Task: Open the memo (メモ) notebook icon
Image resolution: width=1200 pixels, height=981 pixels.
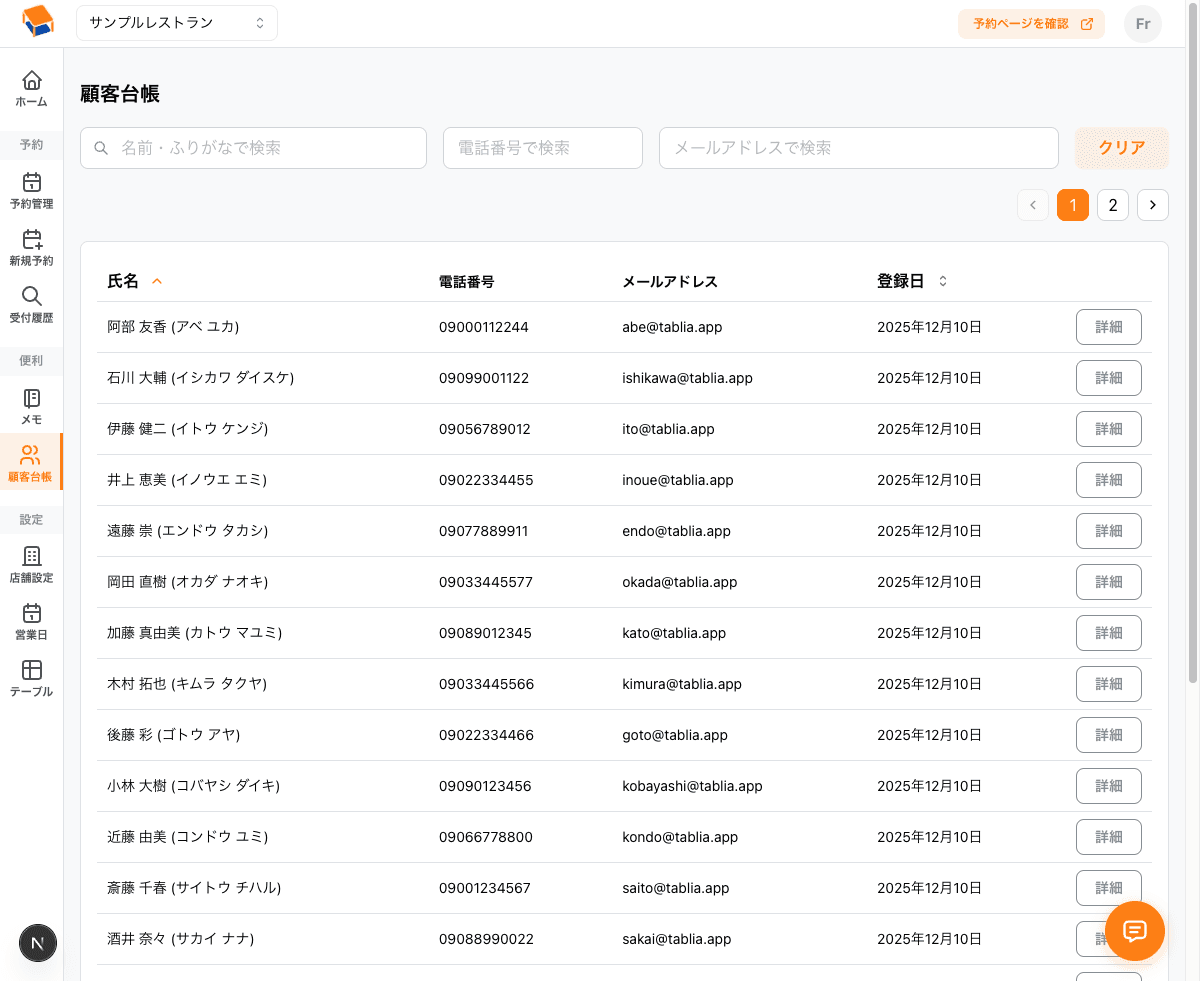Action: tap(32, 399)
